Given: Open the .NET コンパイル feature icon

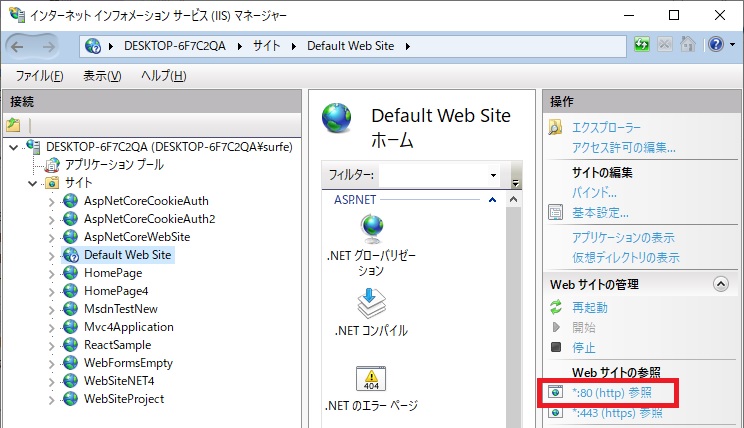Looking at the screenshot, I should [x=371, y=303].
